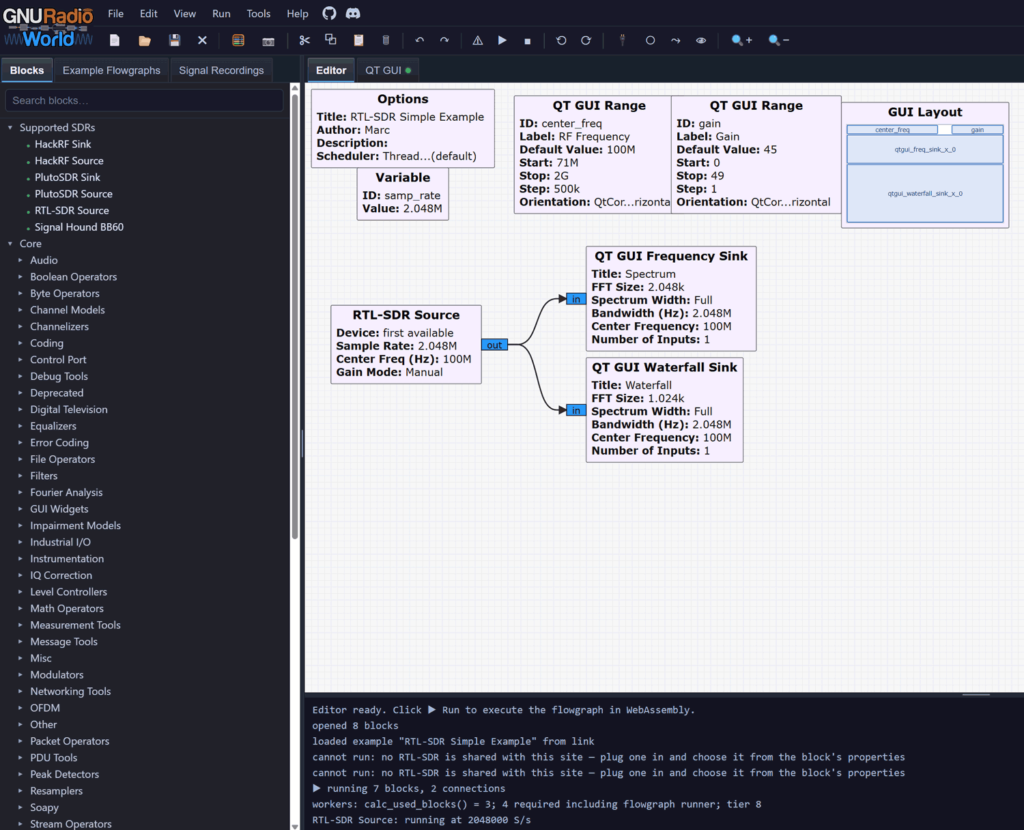Image resolution: width=1024 pixels, height=830 pixels.
Task: Expand the Modulators category
Action: click(20, 675)
